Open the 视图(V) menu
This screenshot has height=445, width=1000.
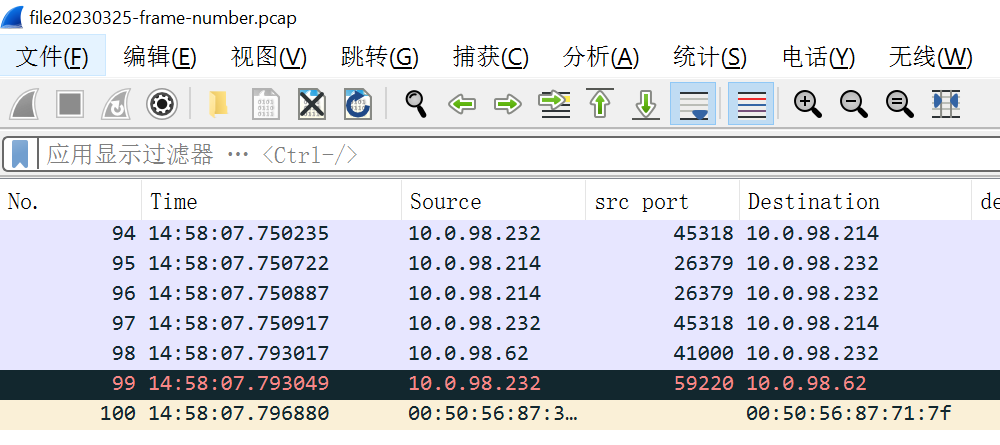pyautogui.click(x=268, y=57)
